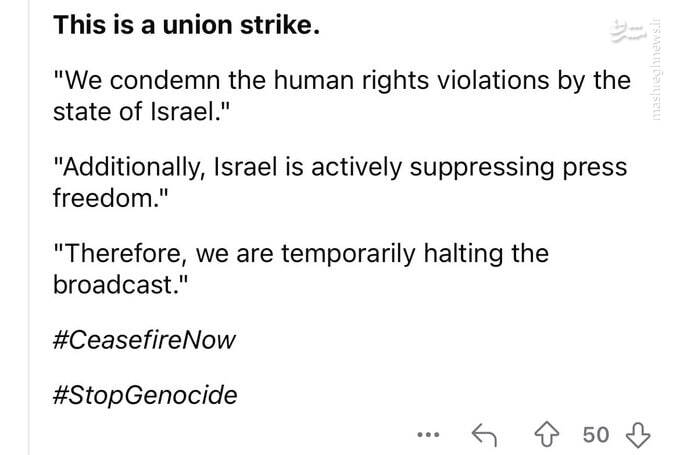Click the reply arrow icon
This screenshot has height=455, width=680.
(484, 434)
